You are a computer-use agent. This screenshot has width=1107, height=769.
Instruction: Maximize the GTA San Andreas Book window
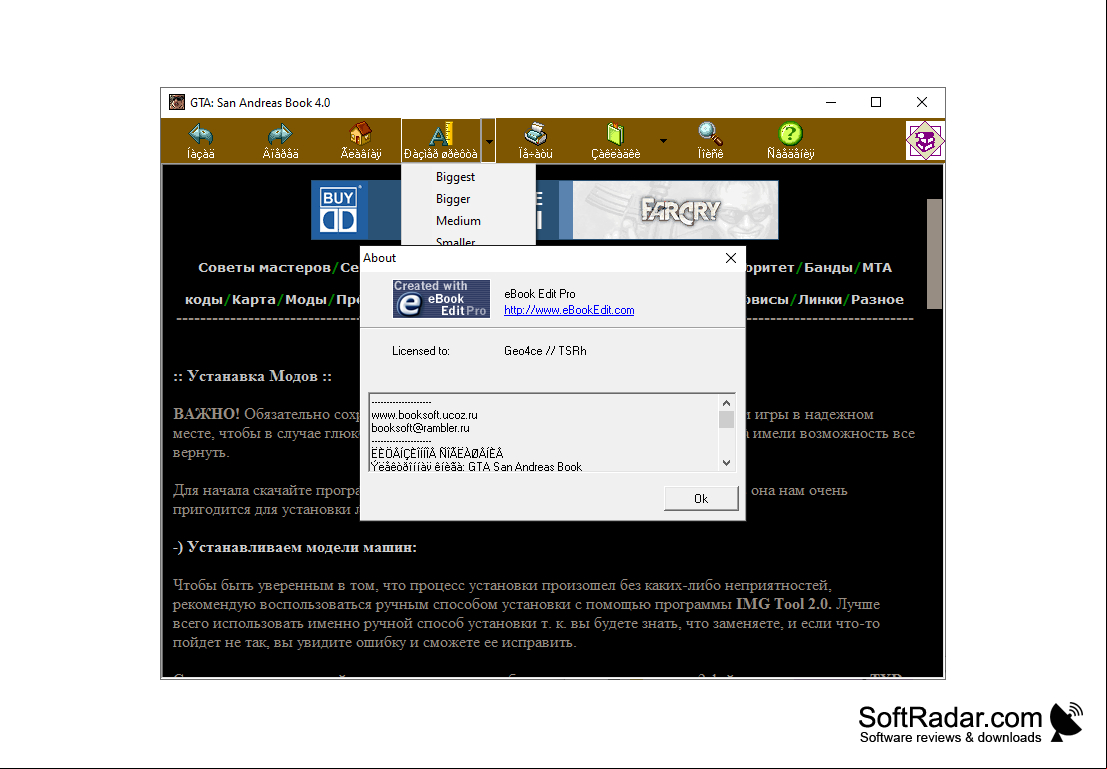876,102
